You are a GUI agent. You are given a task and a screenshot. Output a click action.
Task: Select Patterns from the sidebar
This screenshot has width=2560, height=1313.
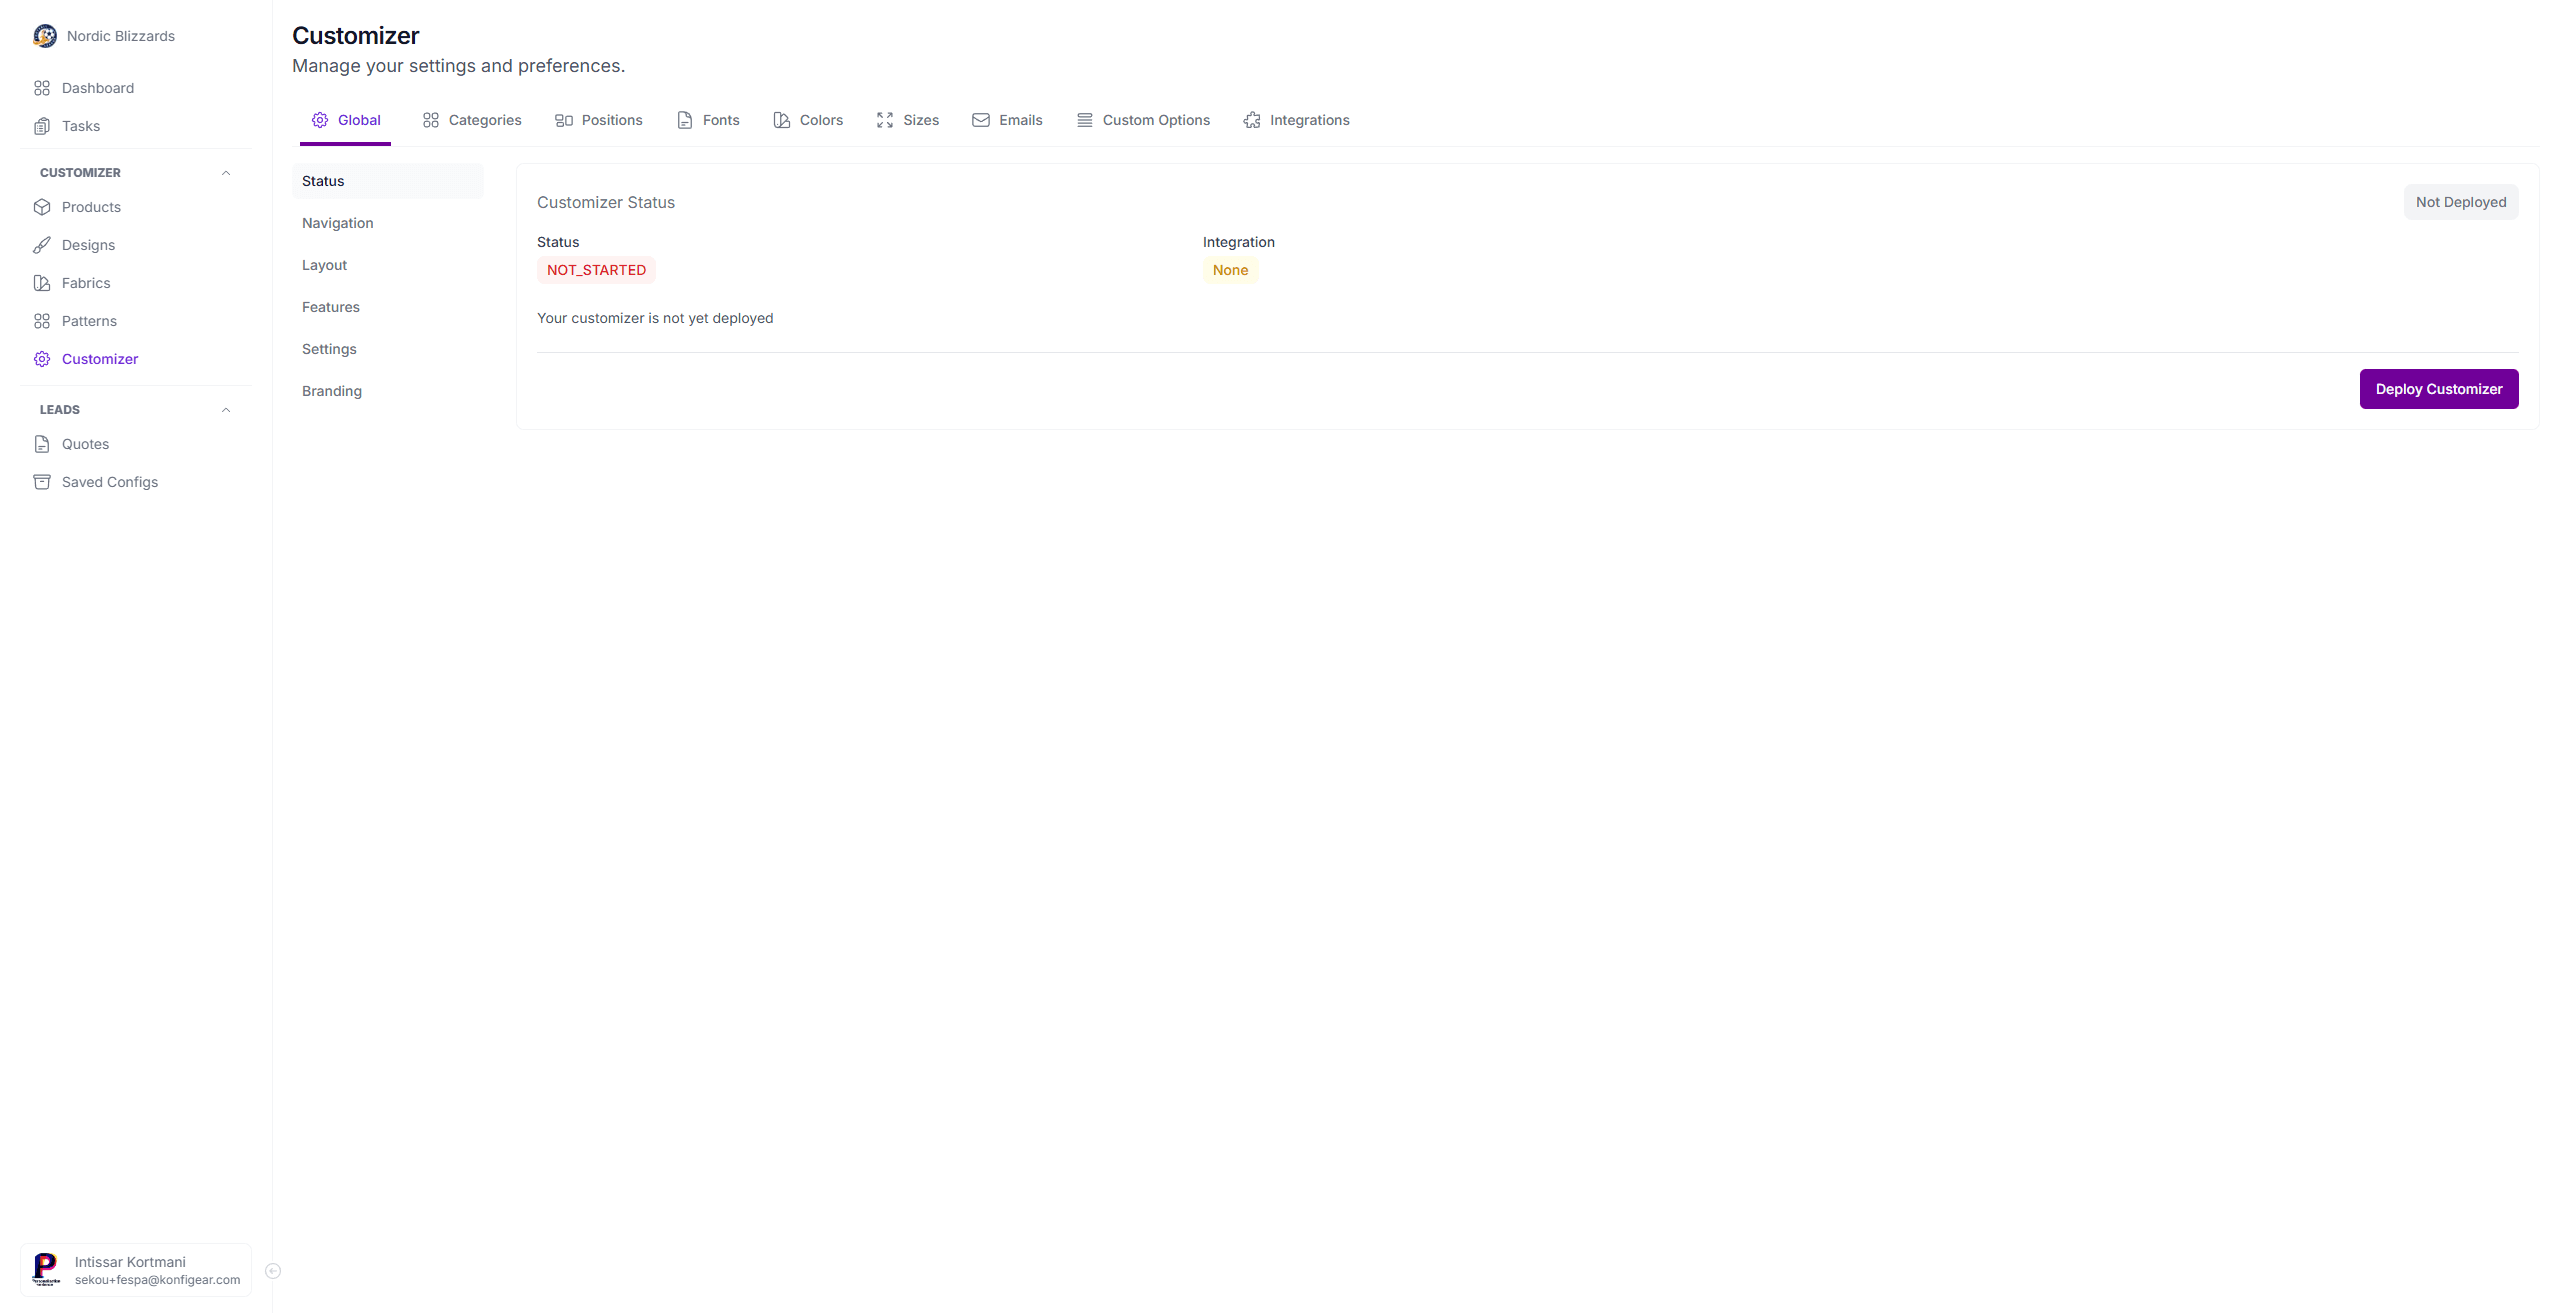coord(89,321)
